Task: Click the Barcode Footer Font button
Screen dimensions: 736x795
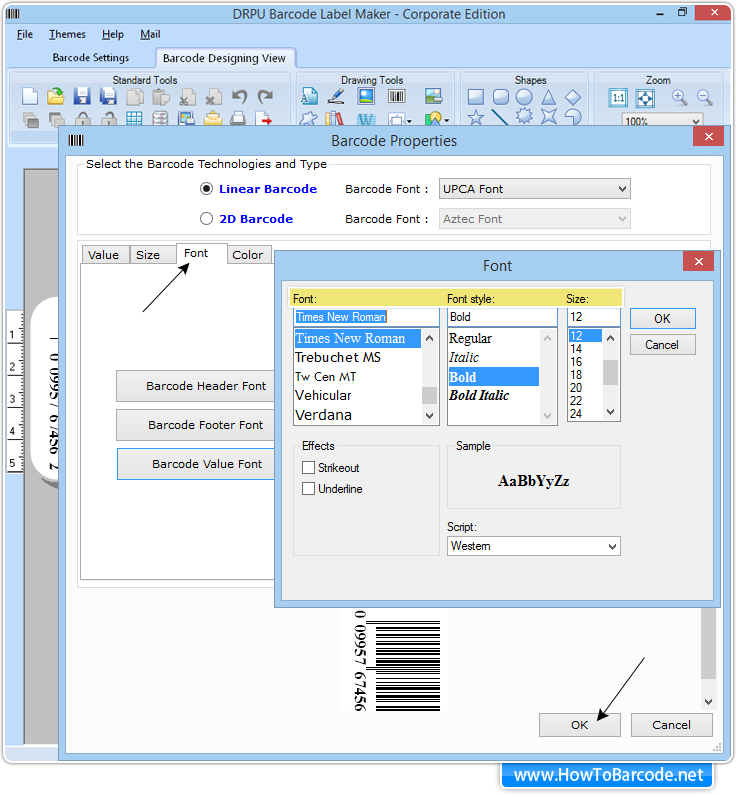Action: pos(196,425)
